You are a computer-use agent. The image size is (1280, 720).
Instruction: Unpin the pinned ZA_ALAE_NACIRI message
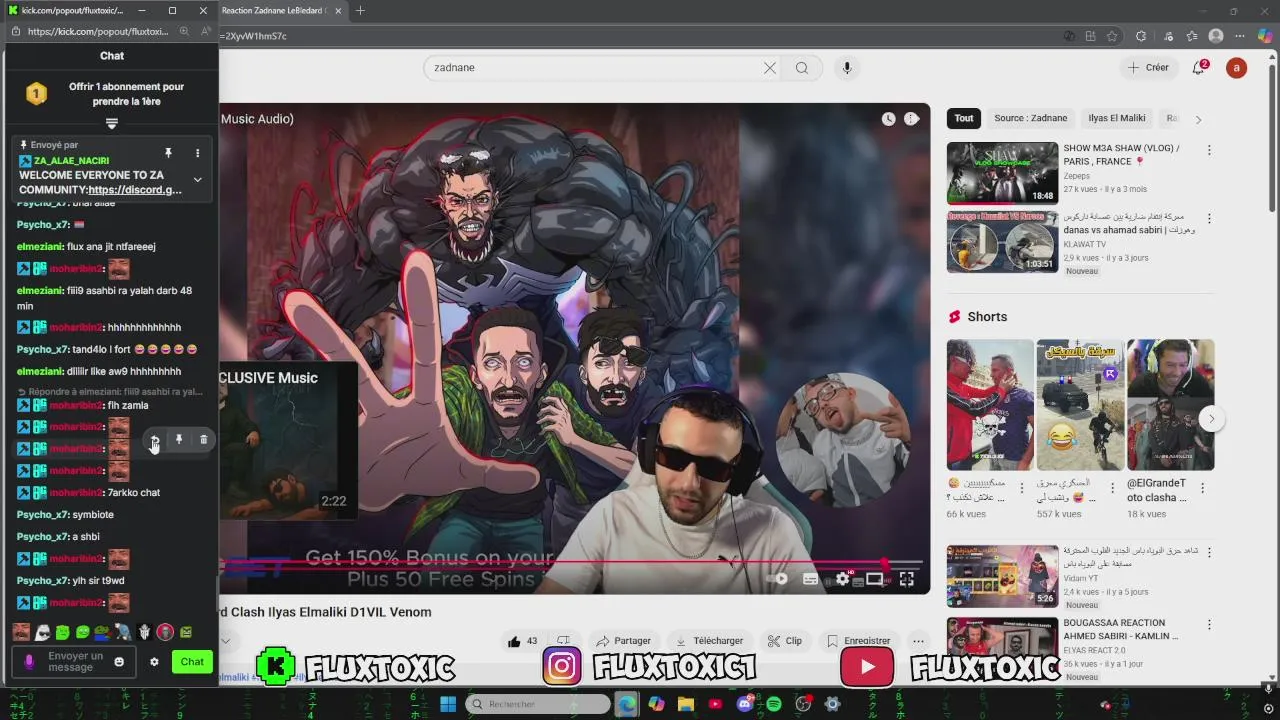(168, 153)
